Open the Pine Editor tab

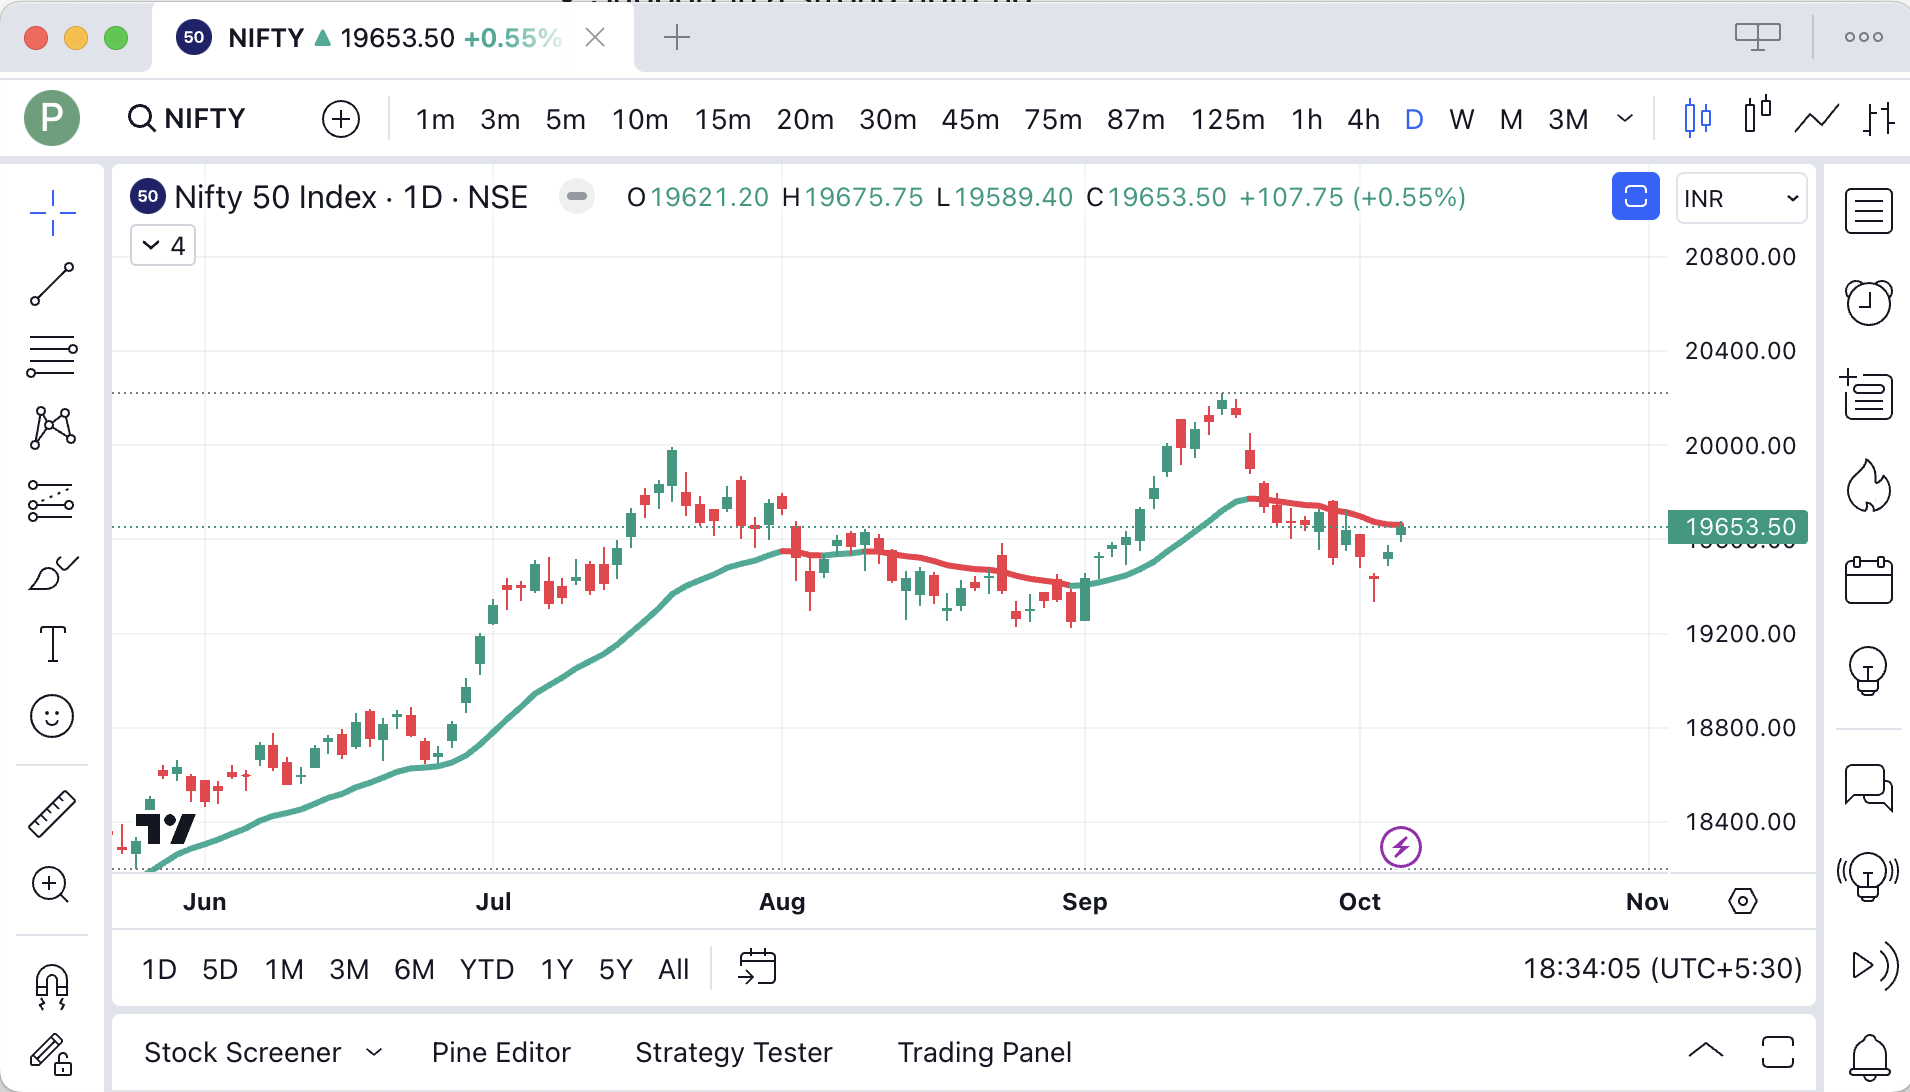(x=501, y=1052)
